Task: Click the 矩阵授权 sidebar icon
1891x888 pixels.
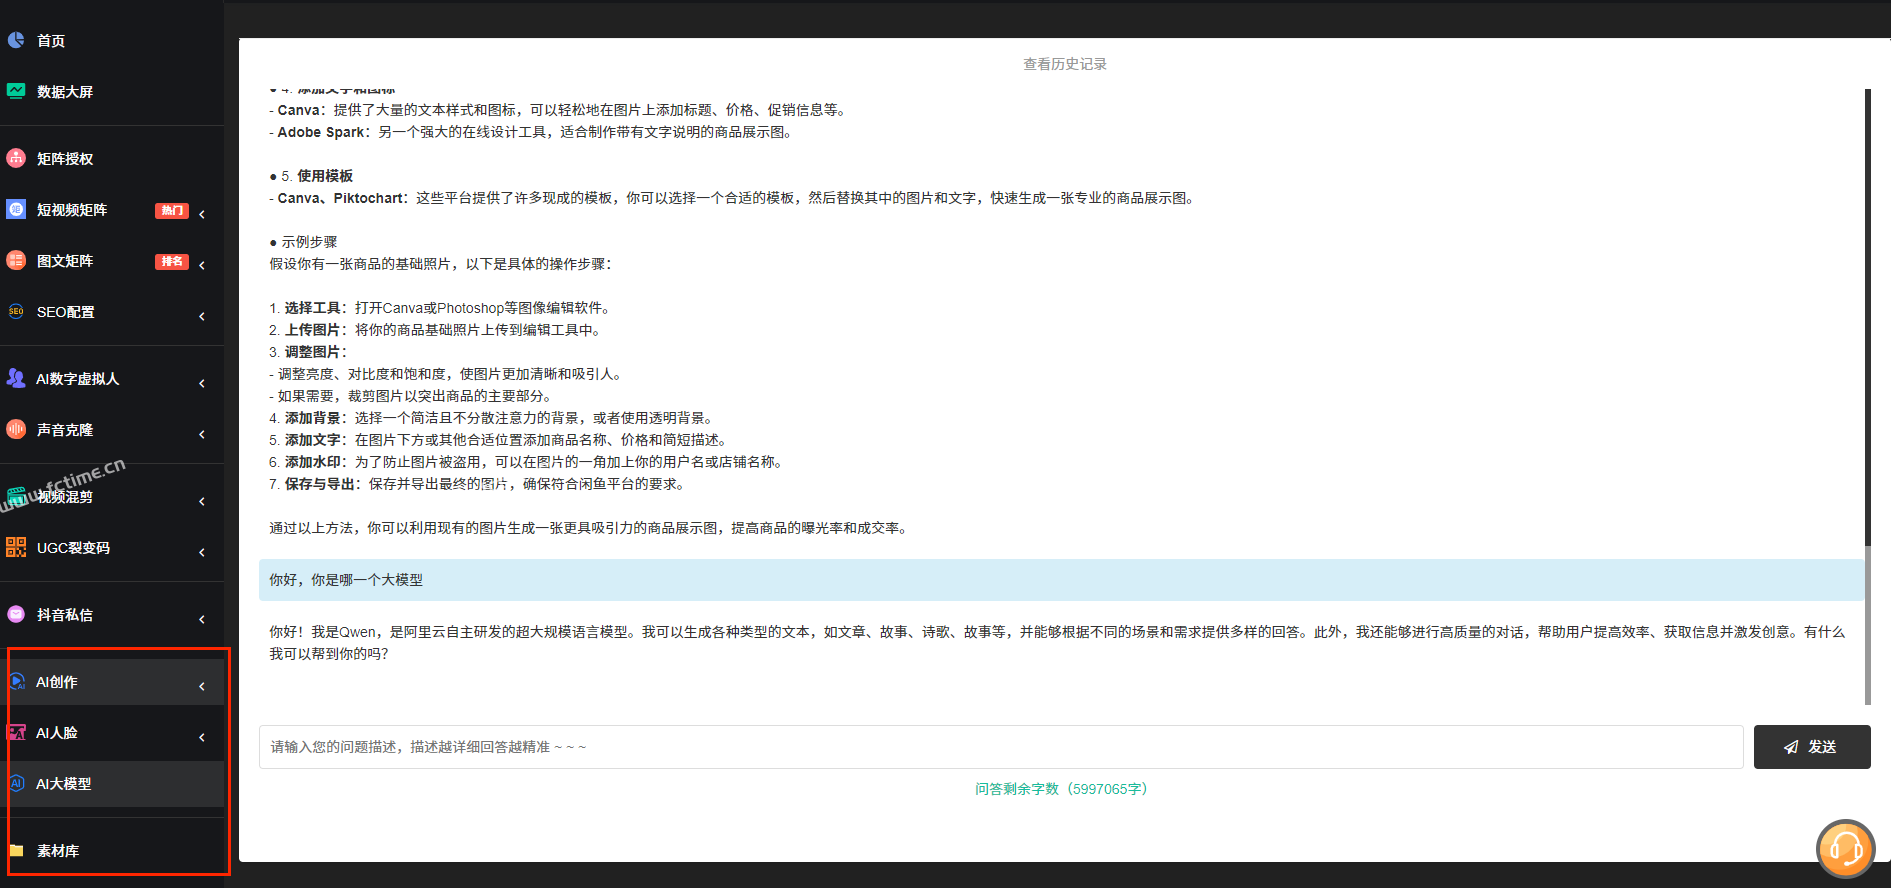Action: [x=16, y=158]
